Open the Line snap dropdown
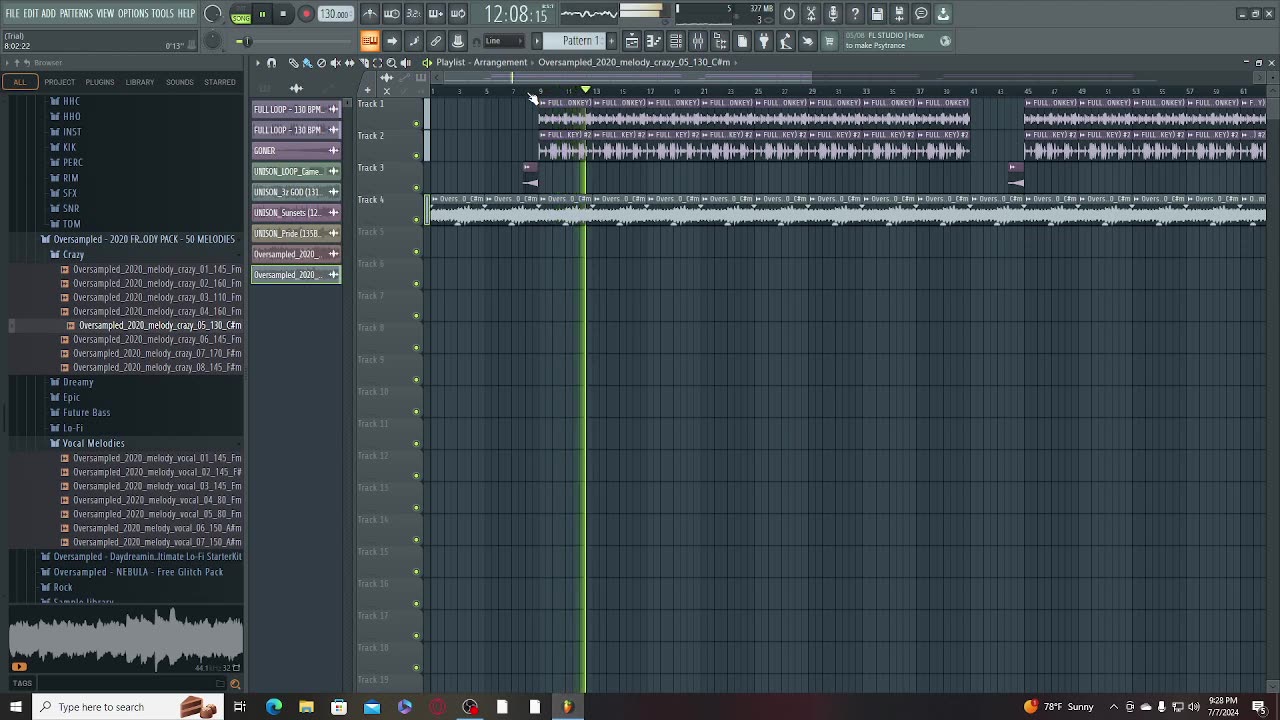The image size is (1280, 720). click(x=504, y=41)
